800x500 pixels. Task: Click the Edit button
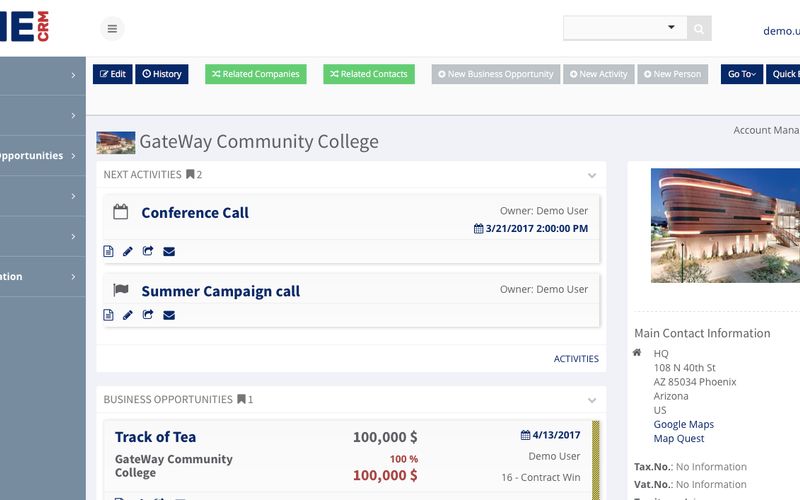point(113,74)
